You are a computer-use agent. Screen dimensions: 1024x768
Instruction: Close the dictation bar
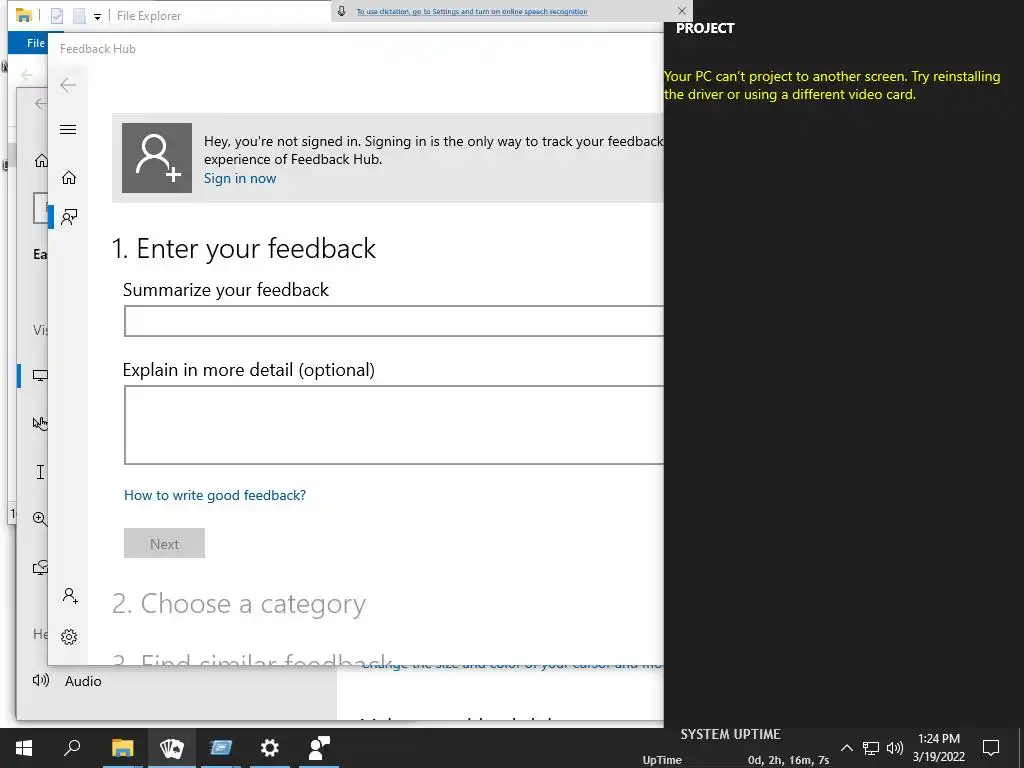[682, 11]
